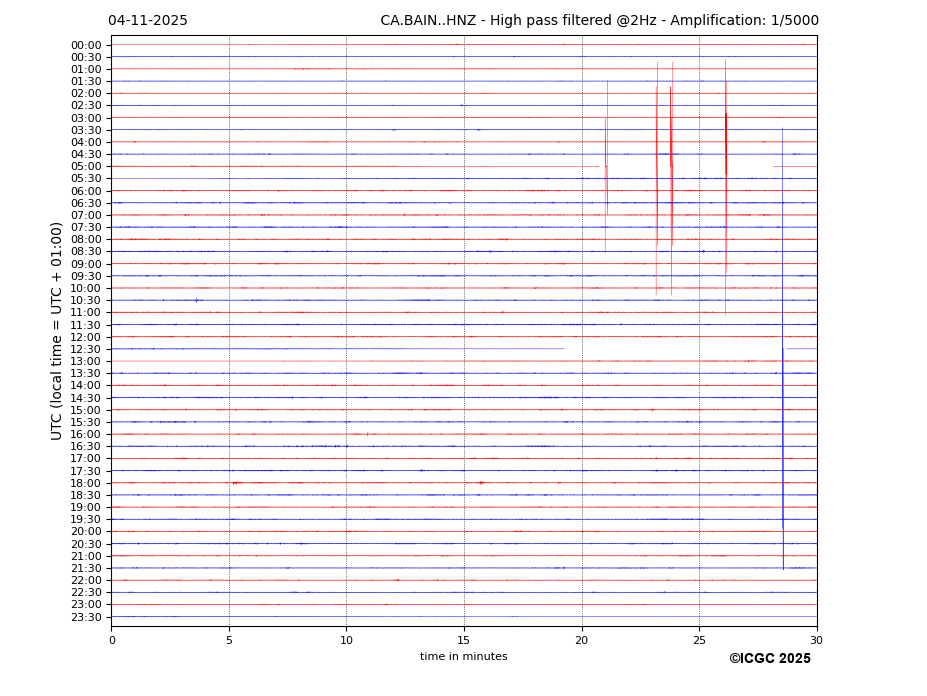Click the UTC local time y-axis label
This screenshot has height=696, width=927.
(57, 330)
